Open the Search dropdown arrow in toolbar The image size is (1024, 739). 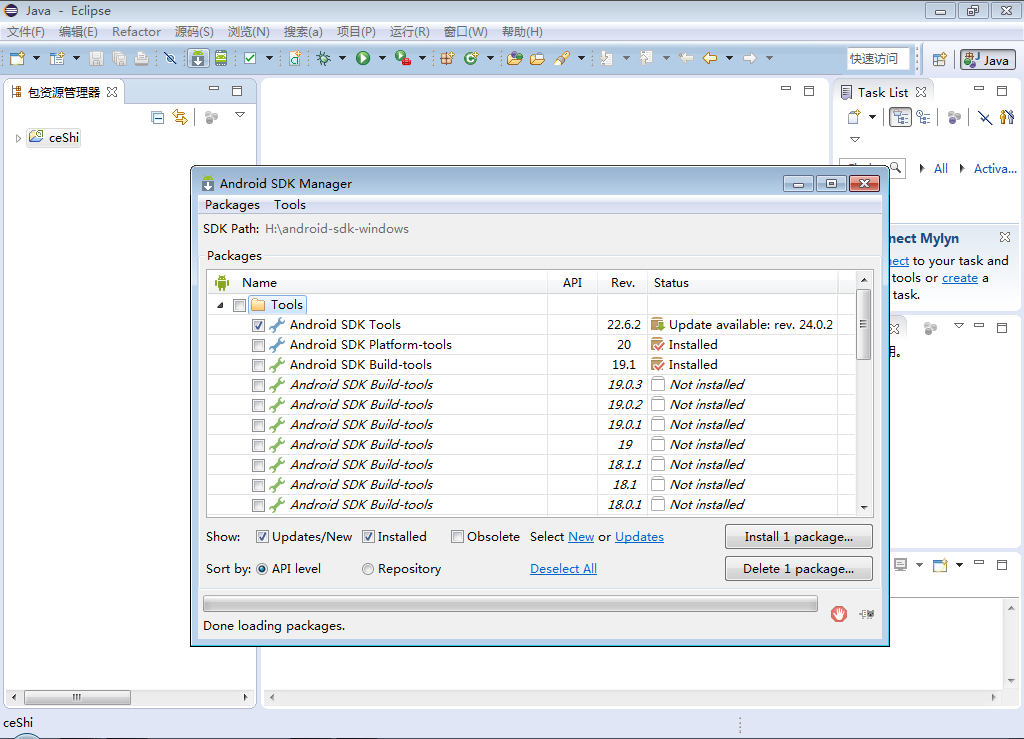(x=581, y=58)
